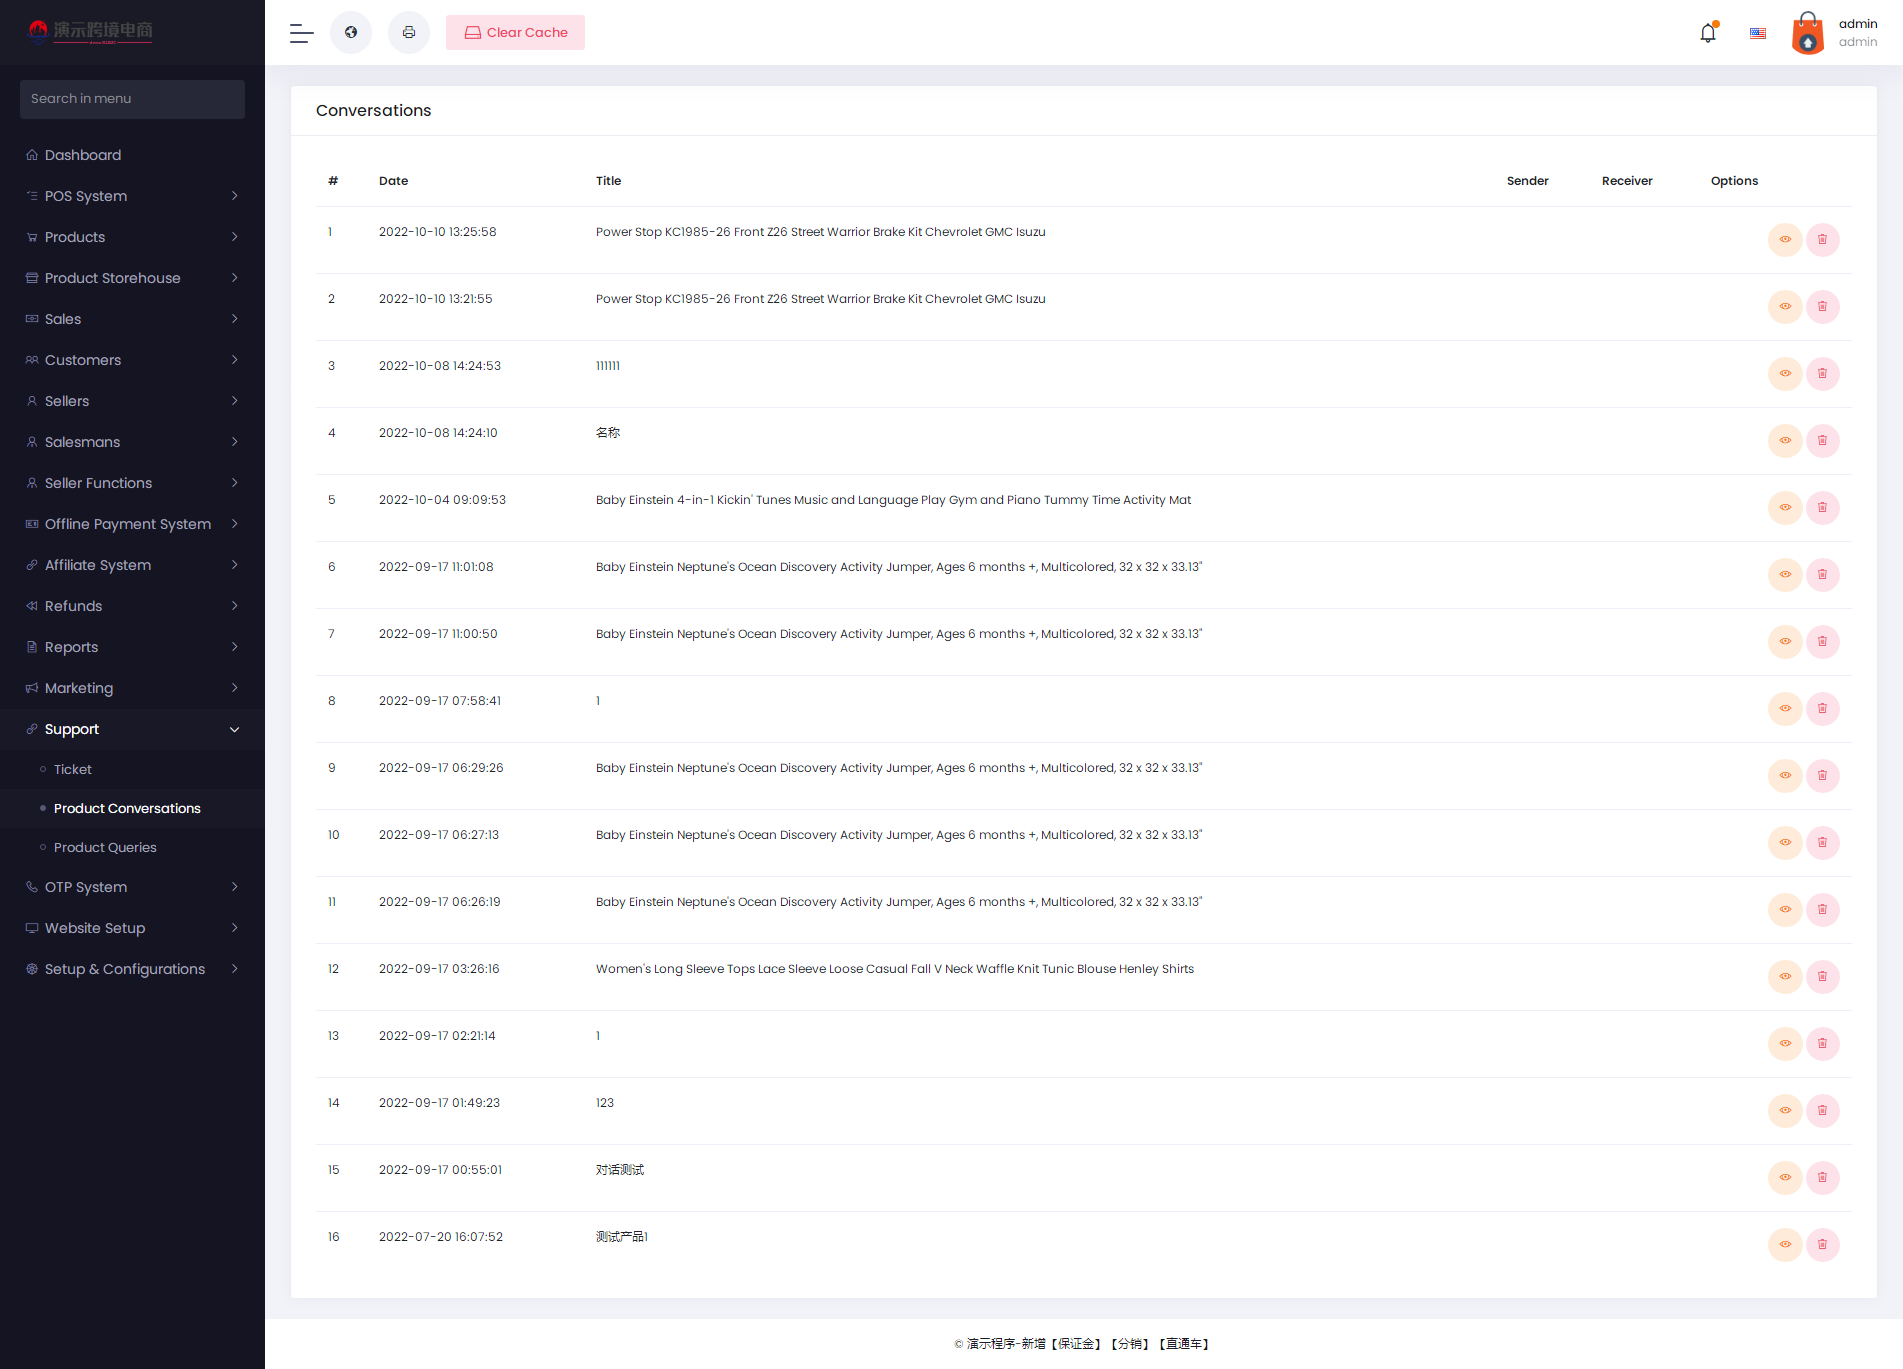
Task: Open Product Queries in sidebar
Action: pyautogui.click(x=132, y=847)
